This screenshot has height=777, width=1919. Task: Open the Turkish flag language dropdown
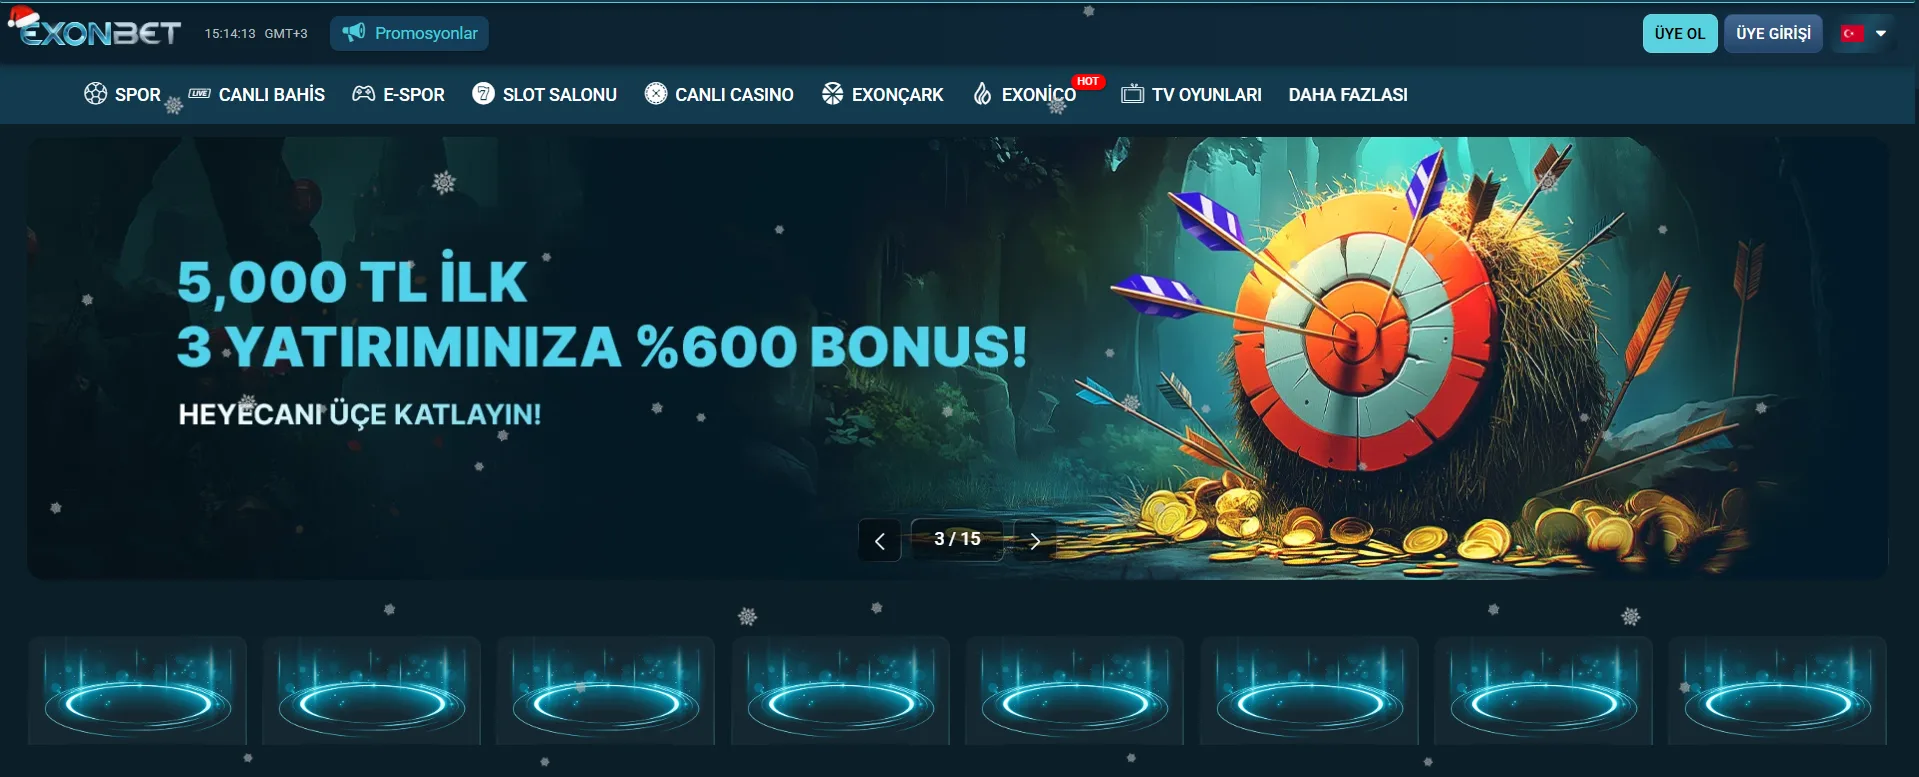coord(1864,33)
